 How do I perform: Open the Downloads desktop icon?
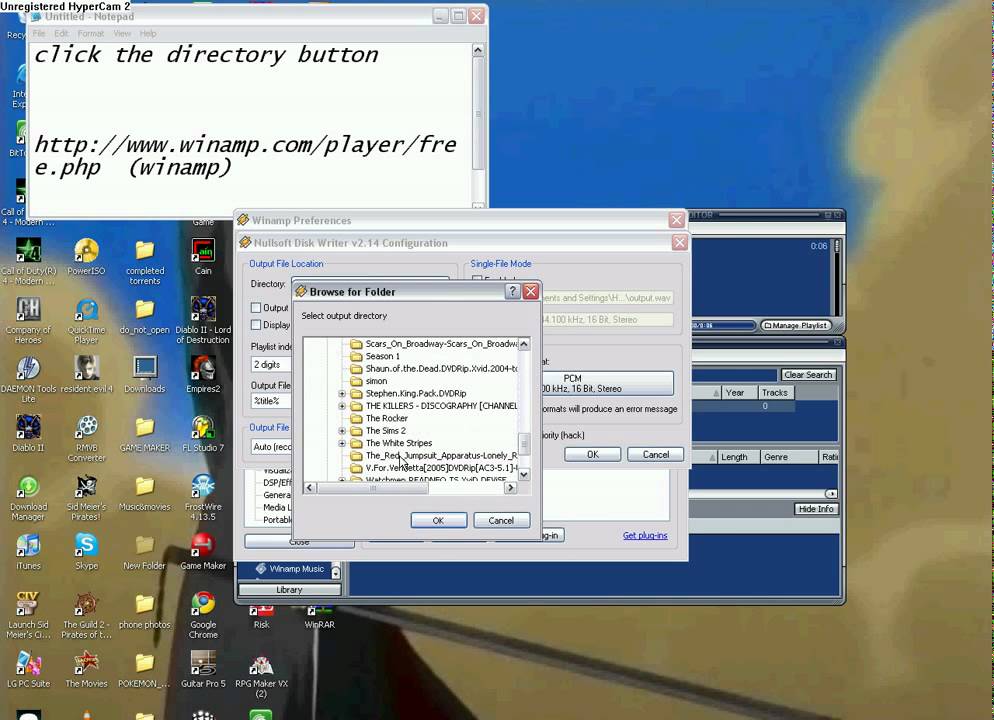click(145, 375)
